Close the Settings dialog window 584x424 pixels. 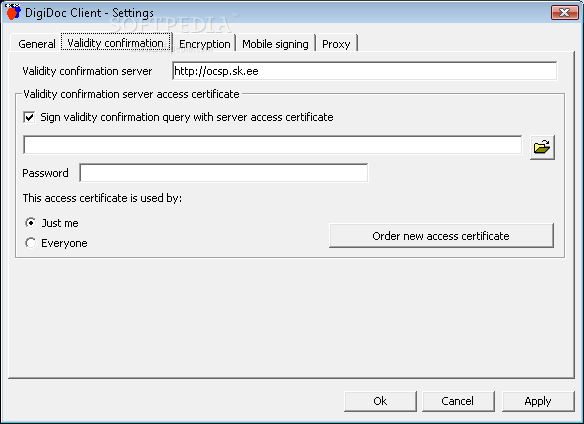coord(564,12)
